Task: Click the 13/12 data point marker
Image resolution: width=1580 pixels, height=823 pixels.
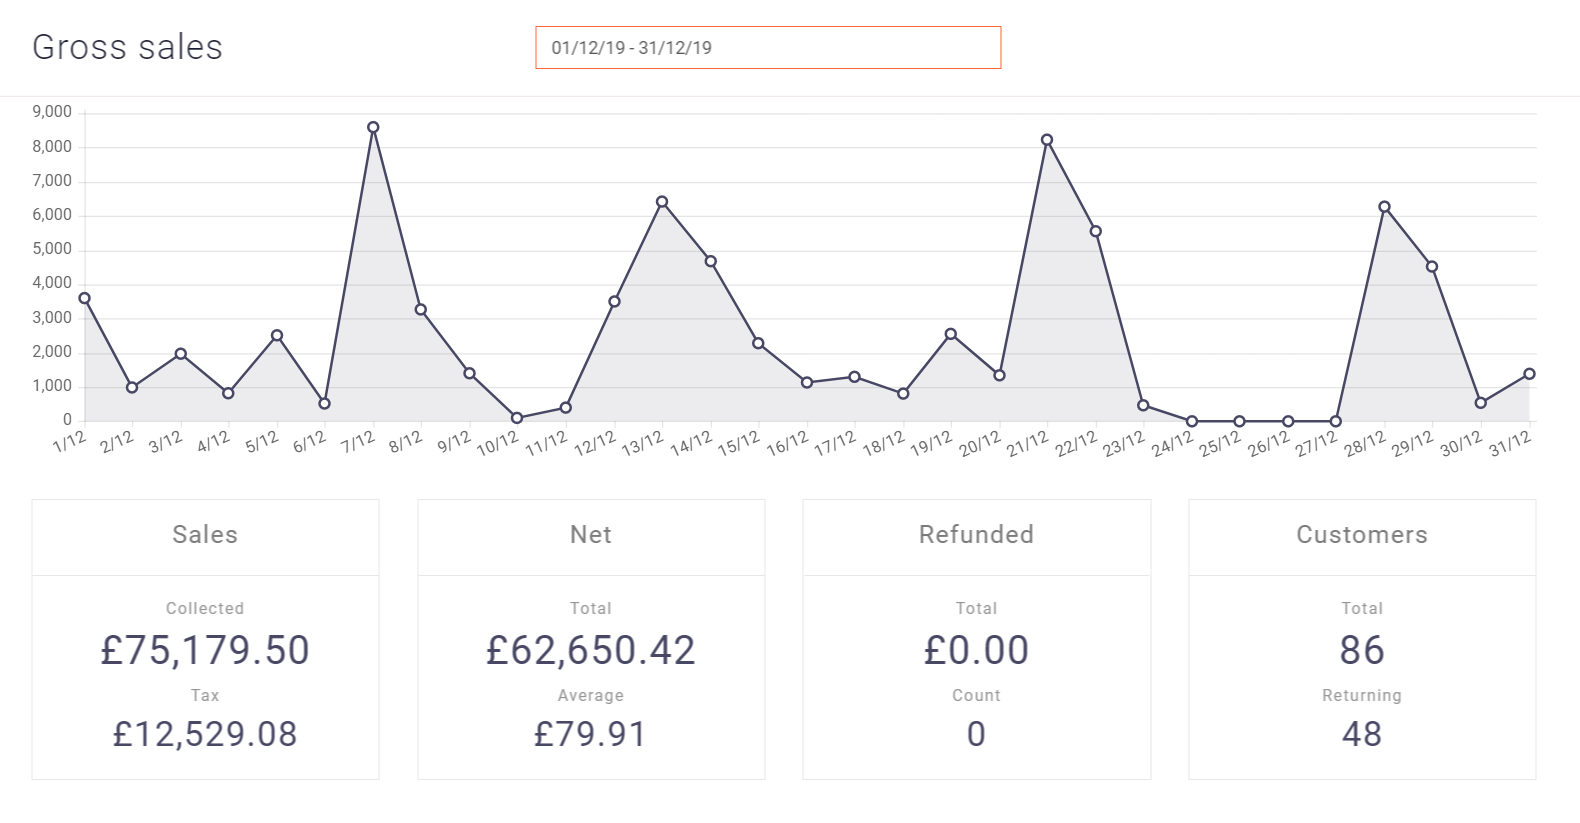Action: pos(662,202)
